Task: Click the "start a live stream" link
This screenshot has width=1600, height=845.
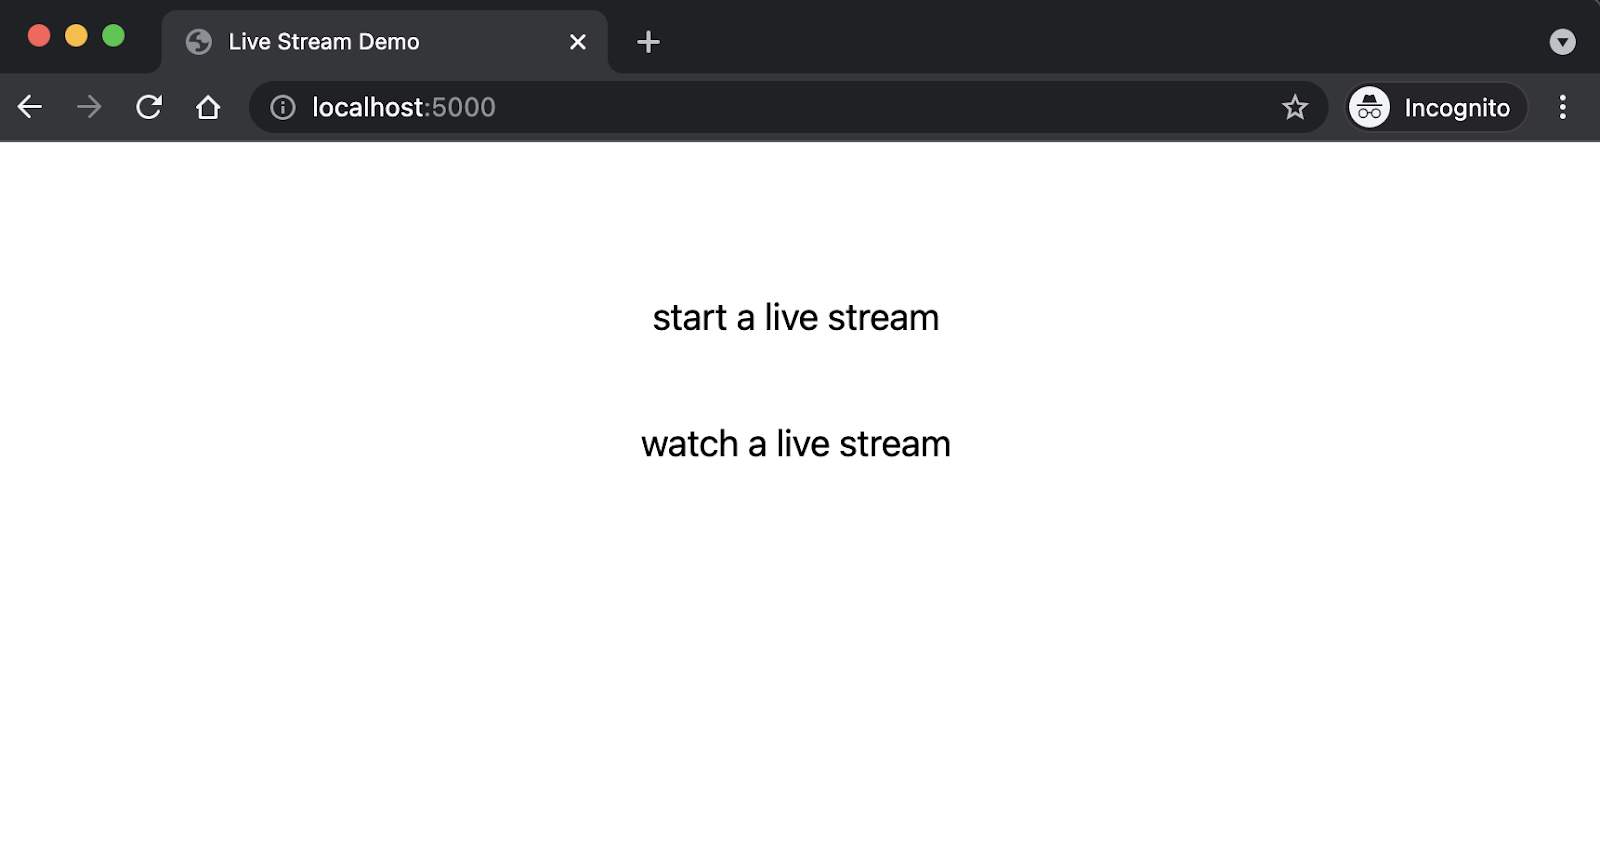Action: click(x=795, y=318)
